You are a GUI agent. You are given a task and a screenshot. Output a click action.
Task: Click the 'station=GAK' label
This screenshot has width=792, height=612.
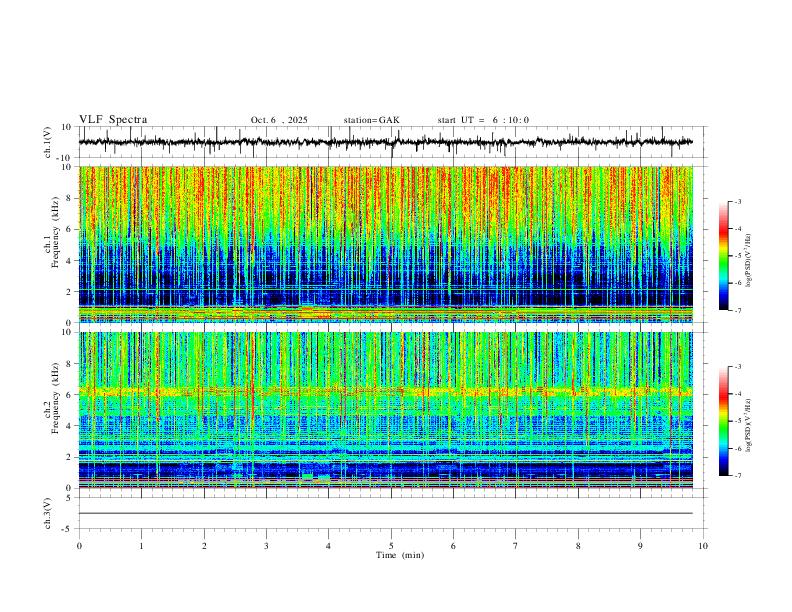pos(371,120)
